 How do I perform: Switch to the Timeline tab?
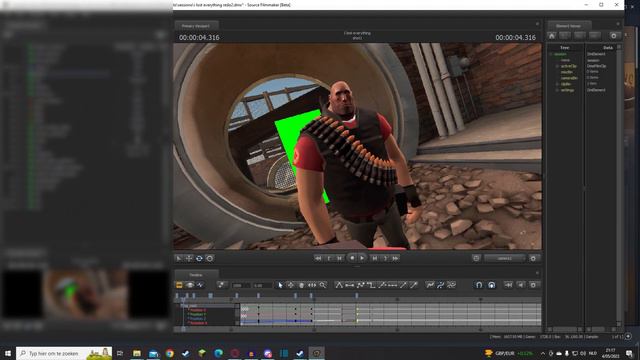click(196, 275)
